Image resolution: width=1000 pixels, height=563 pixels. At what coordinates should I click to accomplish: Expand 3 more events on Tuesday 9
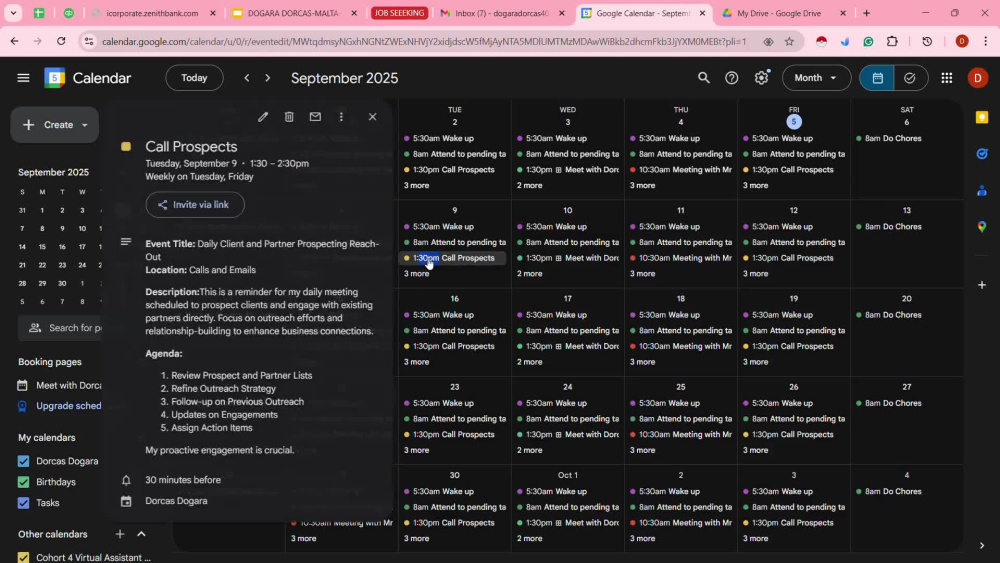[x=416, y=274]
